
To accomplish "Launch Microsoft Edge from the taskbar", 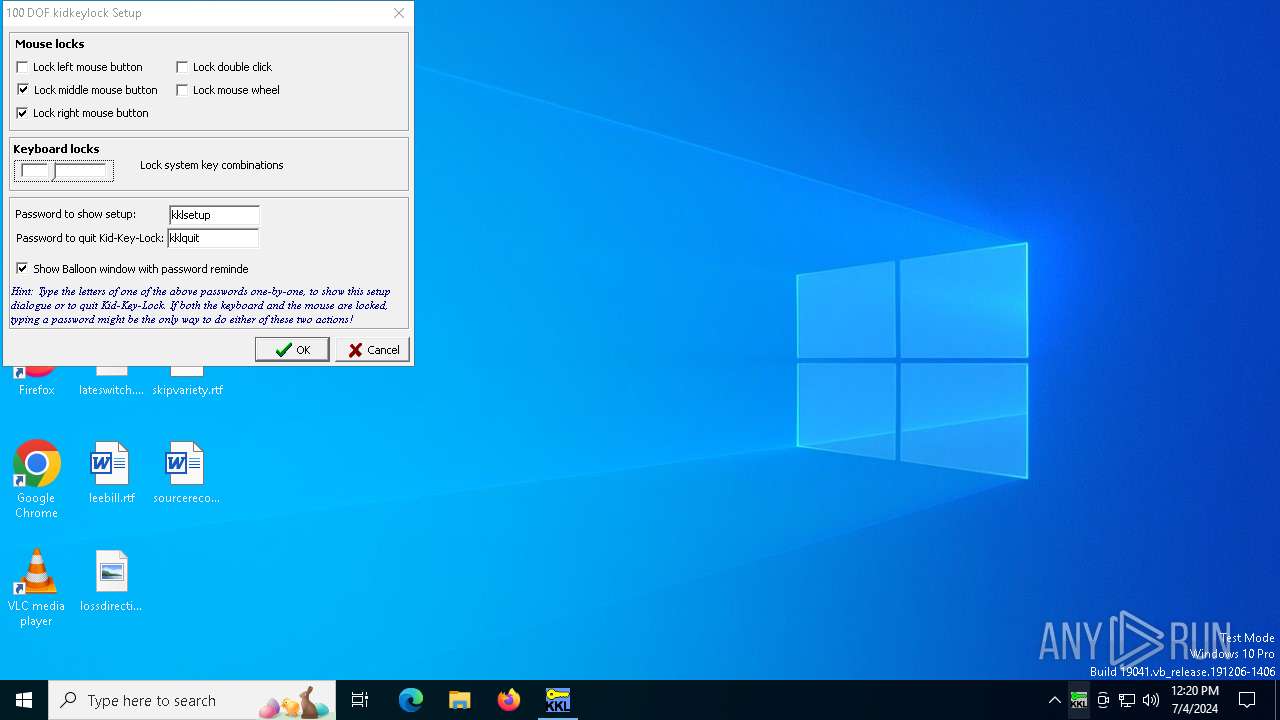I will point(411,700).
